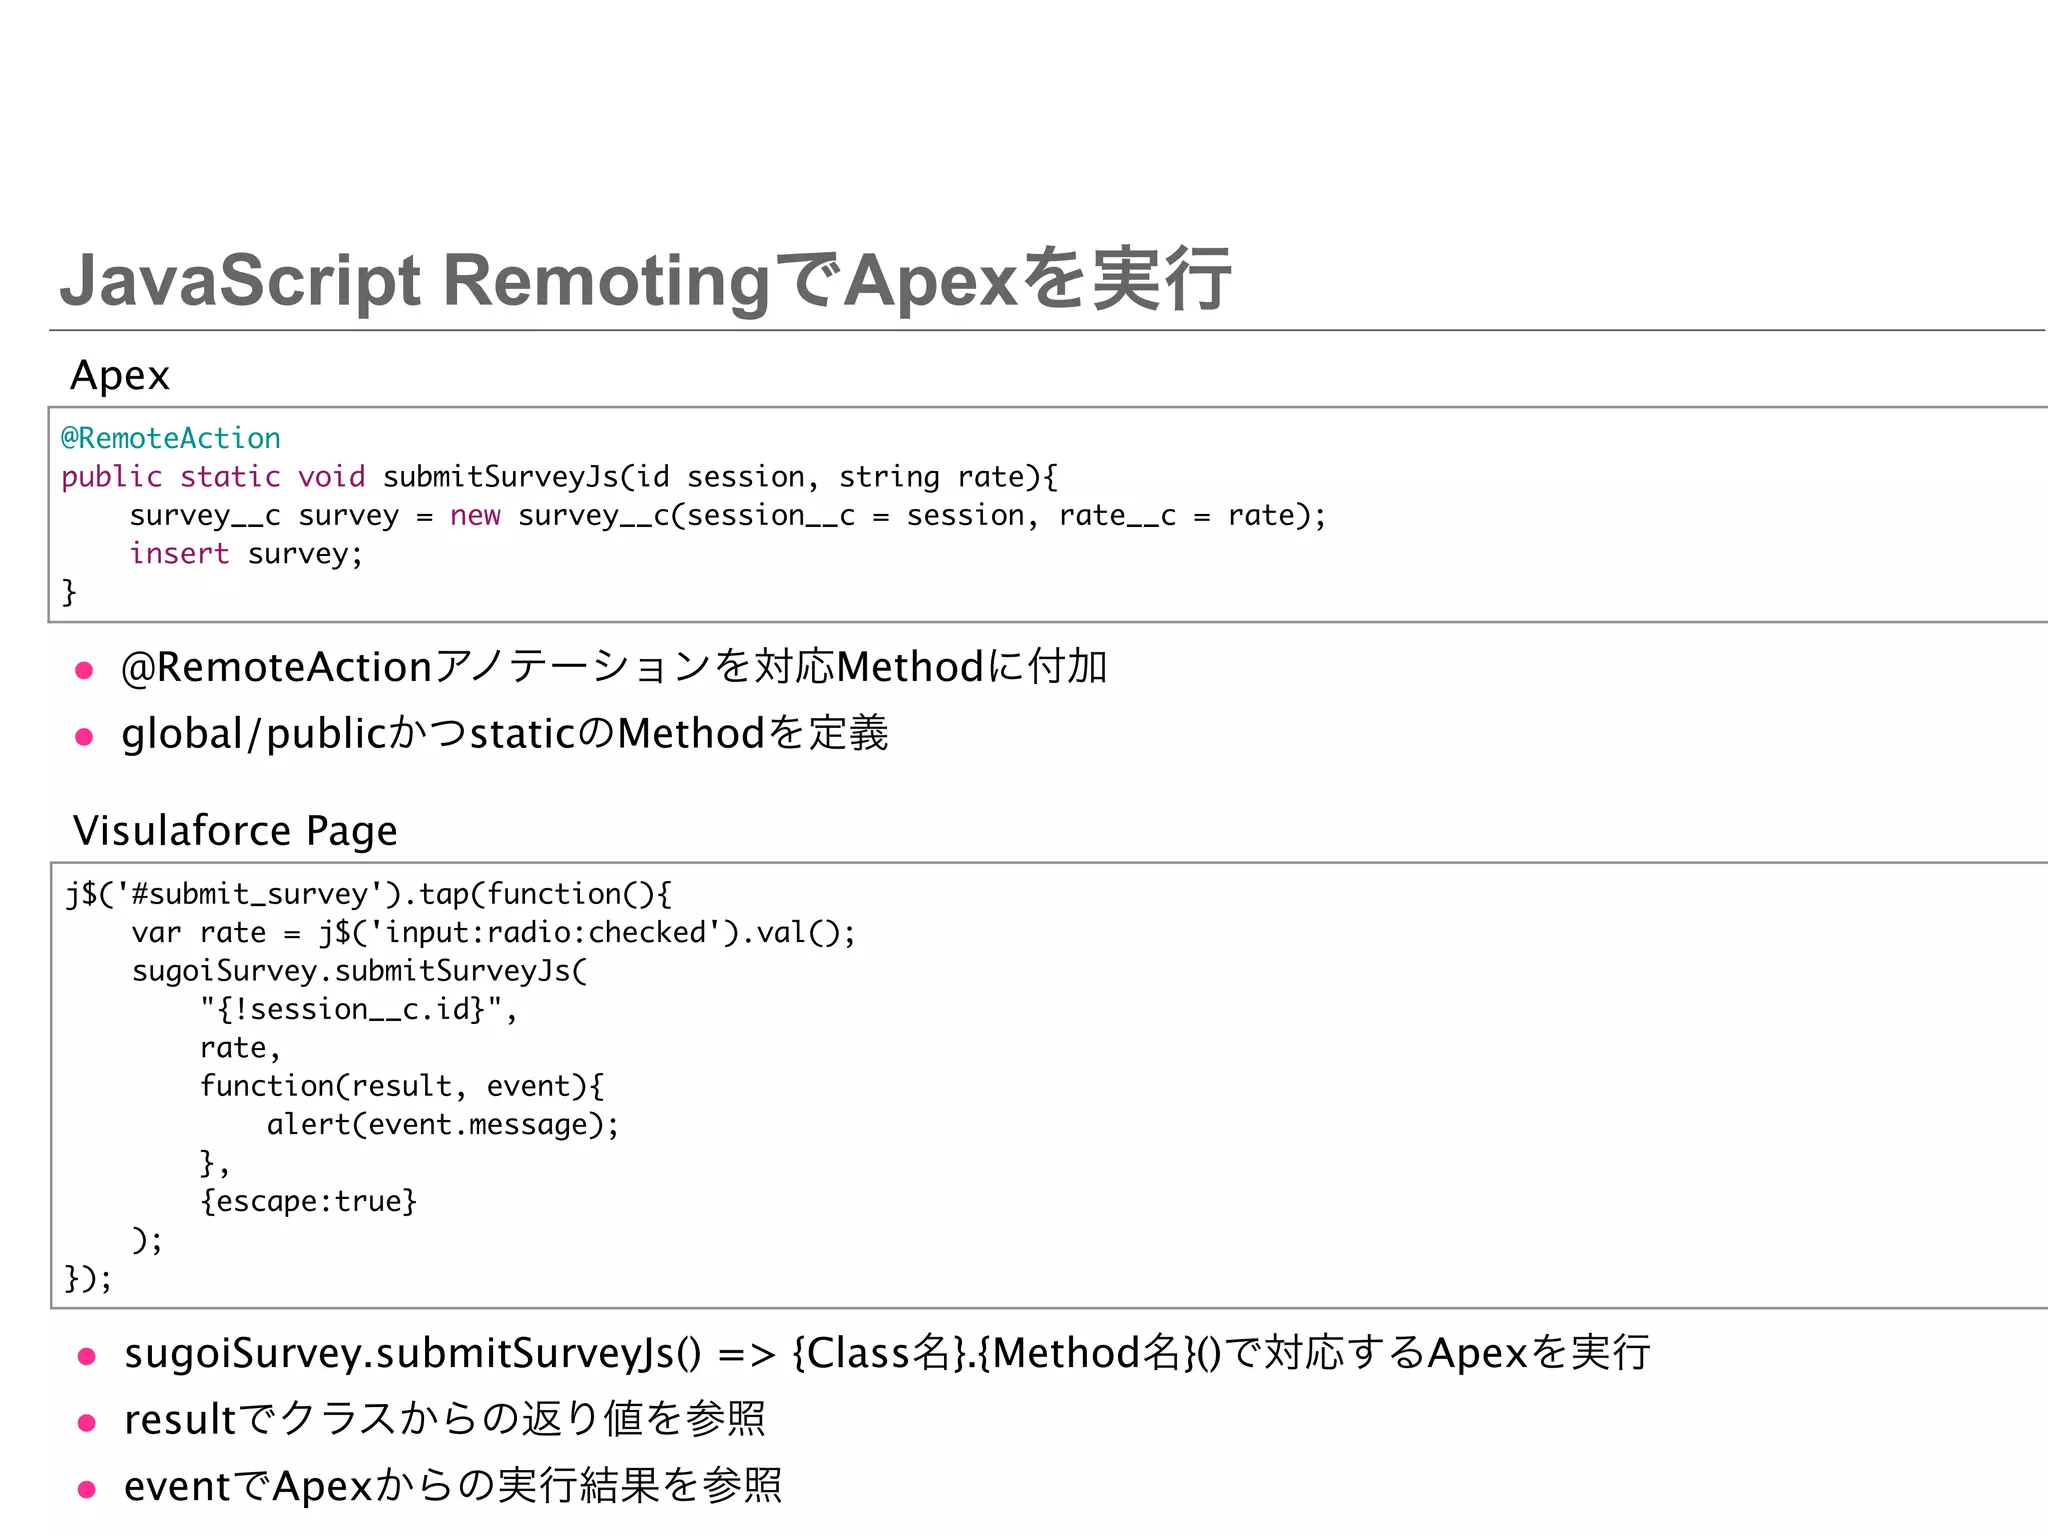Viewport: 2048px width, 1536px height.
Task: Click the '"{!session__c.id}",' code line
Action: tap(359, 1010)
